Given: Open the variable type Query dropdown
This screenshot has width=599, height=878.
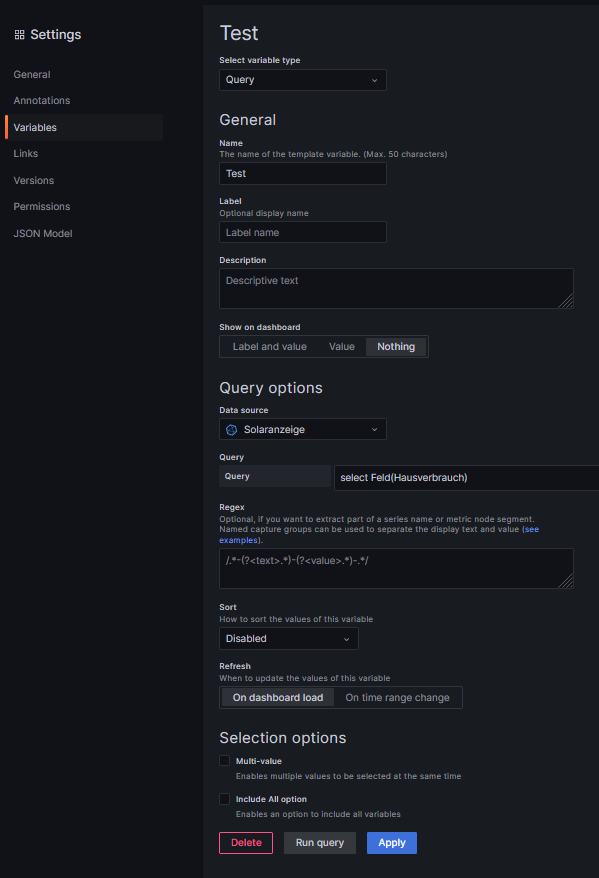Looking at the screenshot, I should tap(303, 80).
